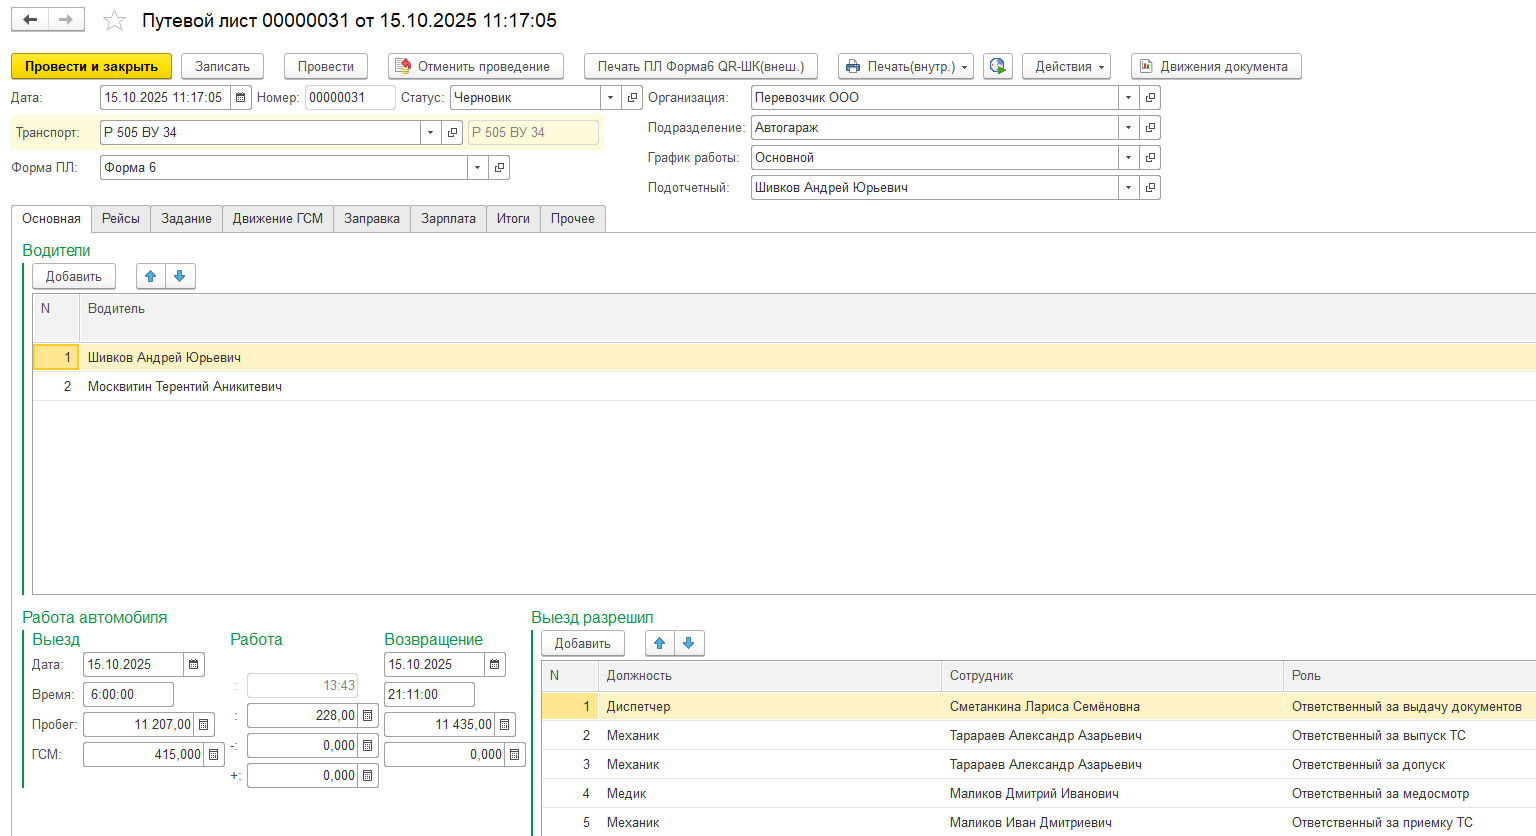Go back with the left arrow
Viewport: 1536px width, 836px height.
[x=31, y=20]
